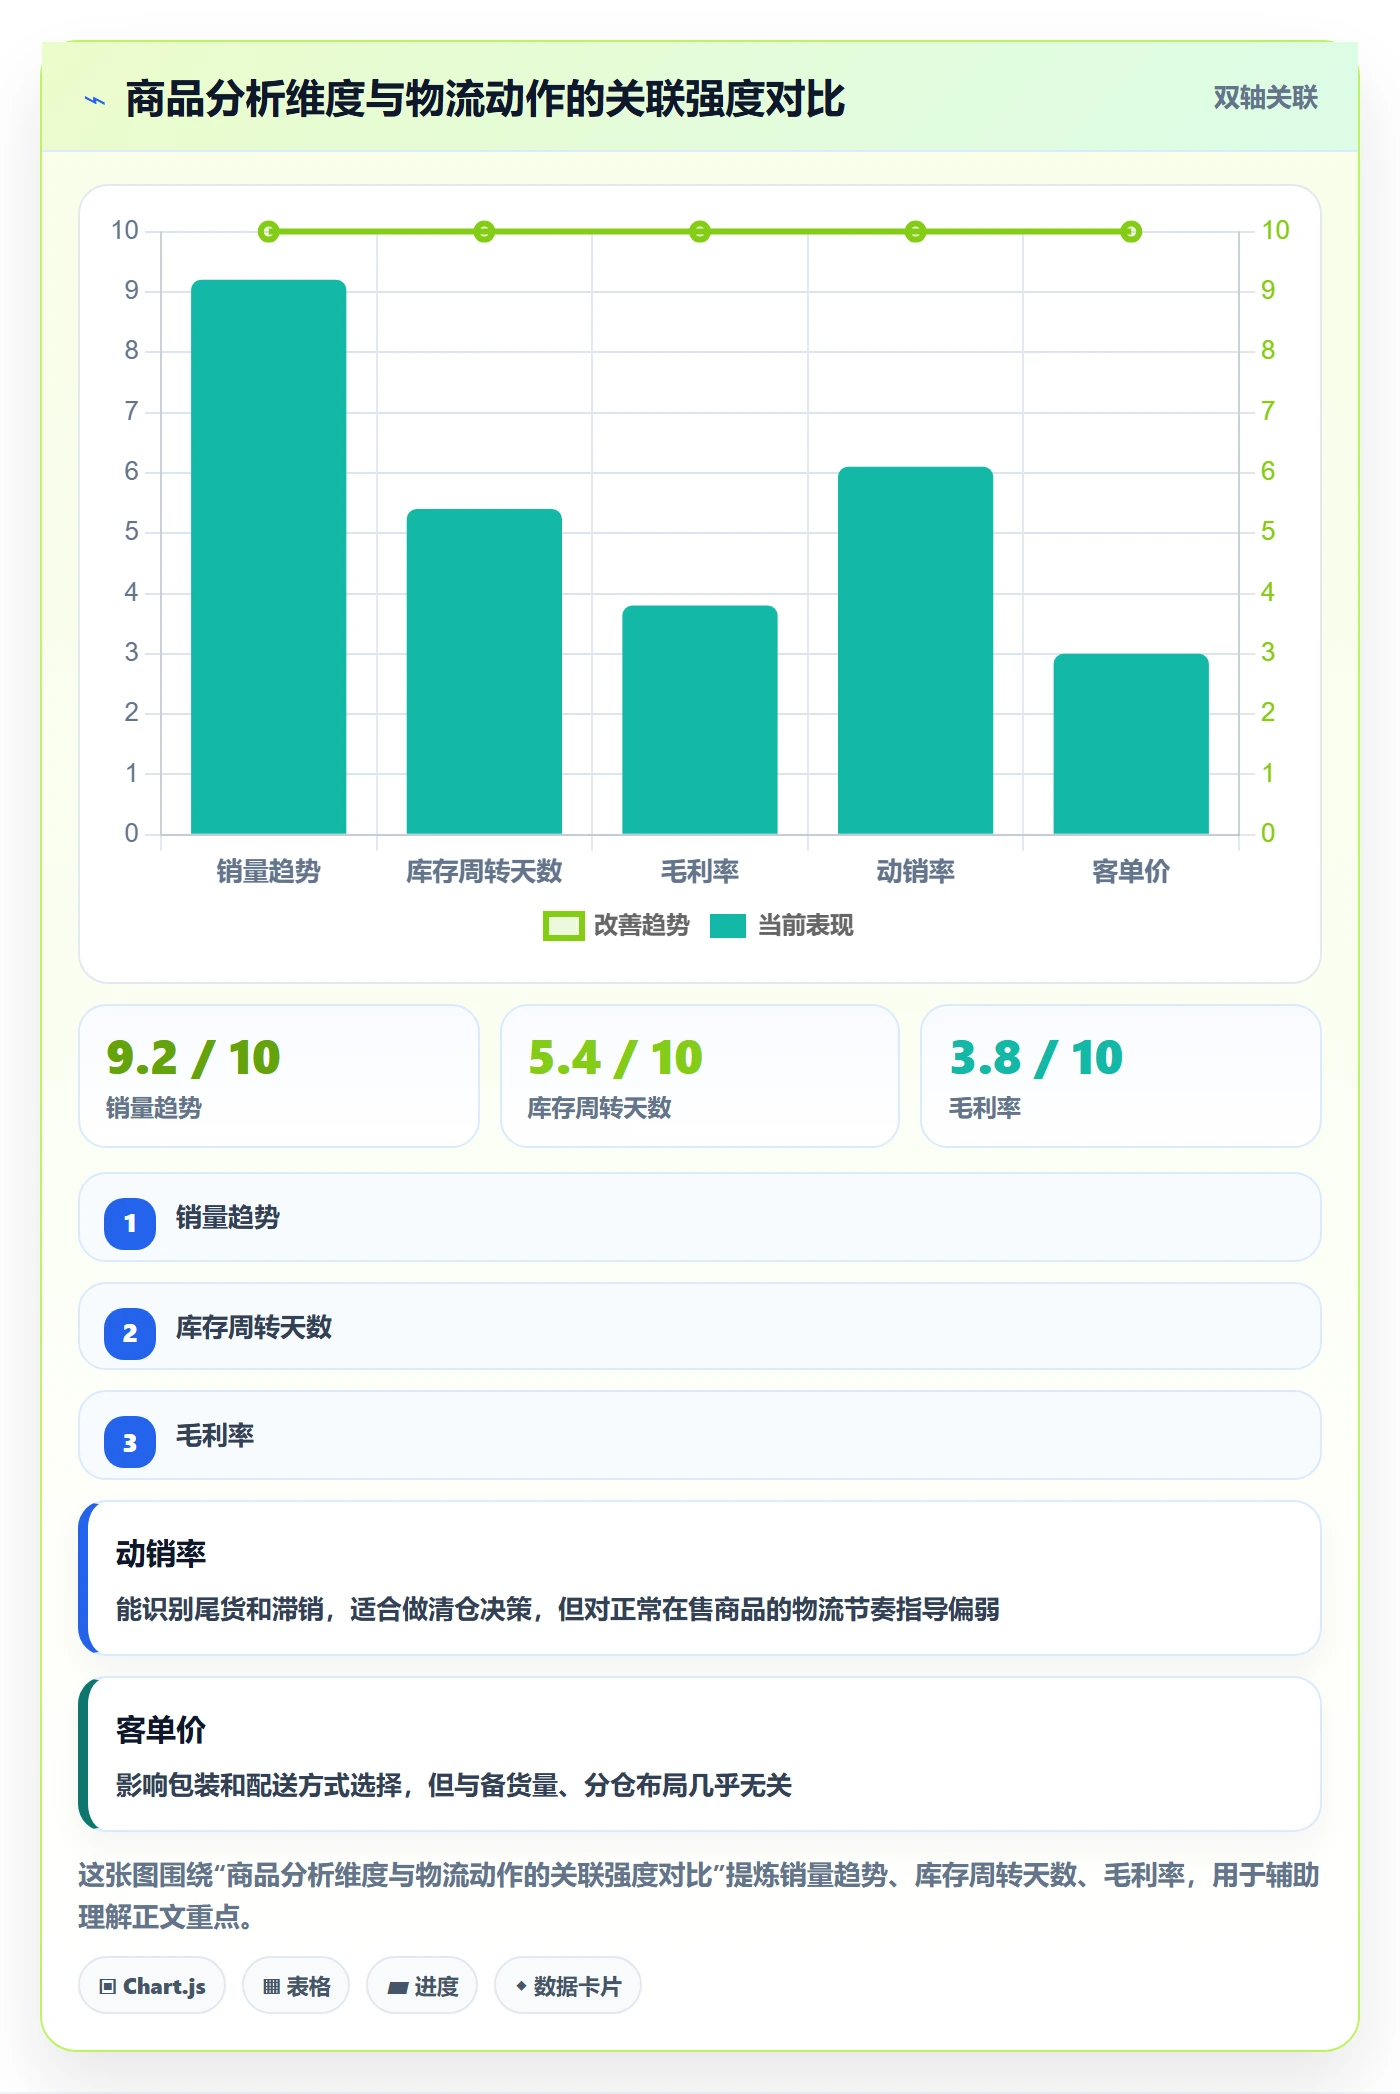This screenshot has height=2094, width=1400.
Task: Click the 动销率 card heading
Action: pos(161,1554)
